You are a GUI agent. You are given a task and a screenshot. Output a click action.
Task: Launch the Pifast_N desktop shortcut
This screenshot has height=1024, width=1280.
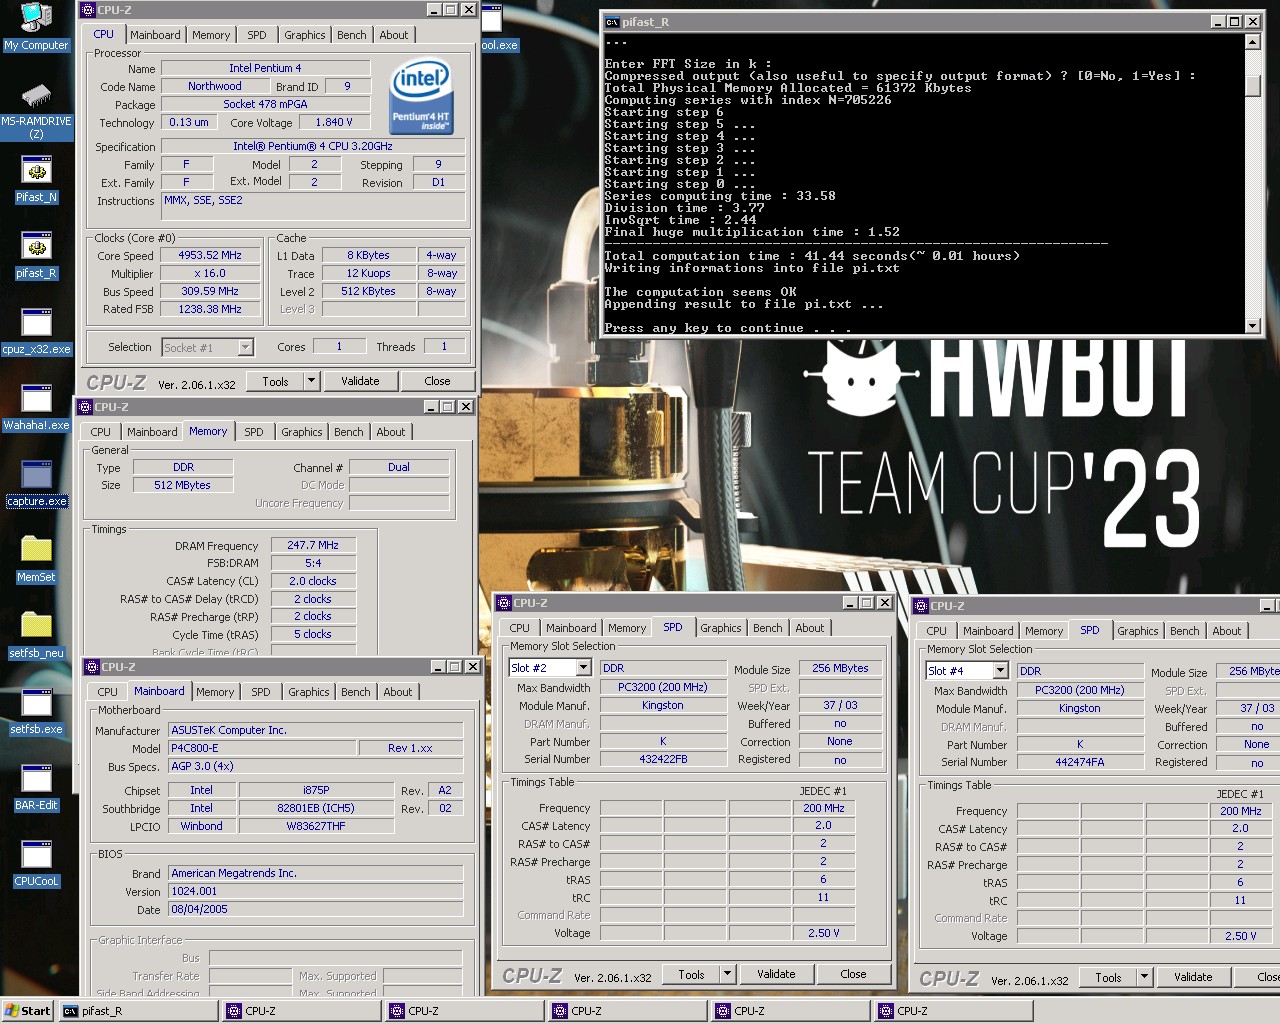pos(36,180)
